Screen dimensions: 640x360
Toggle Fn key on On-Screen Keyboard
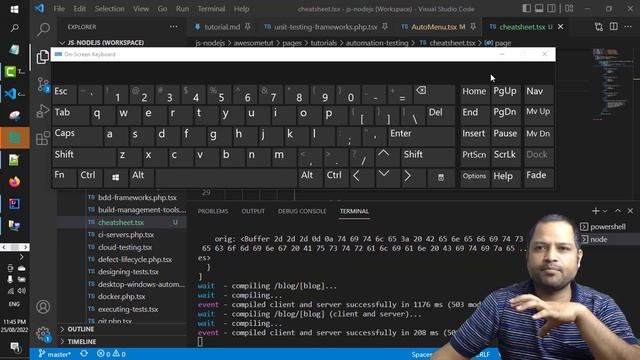coord(64,177)
